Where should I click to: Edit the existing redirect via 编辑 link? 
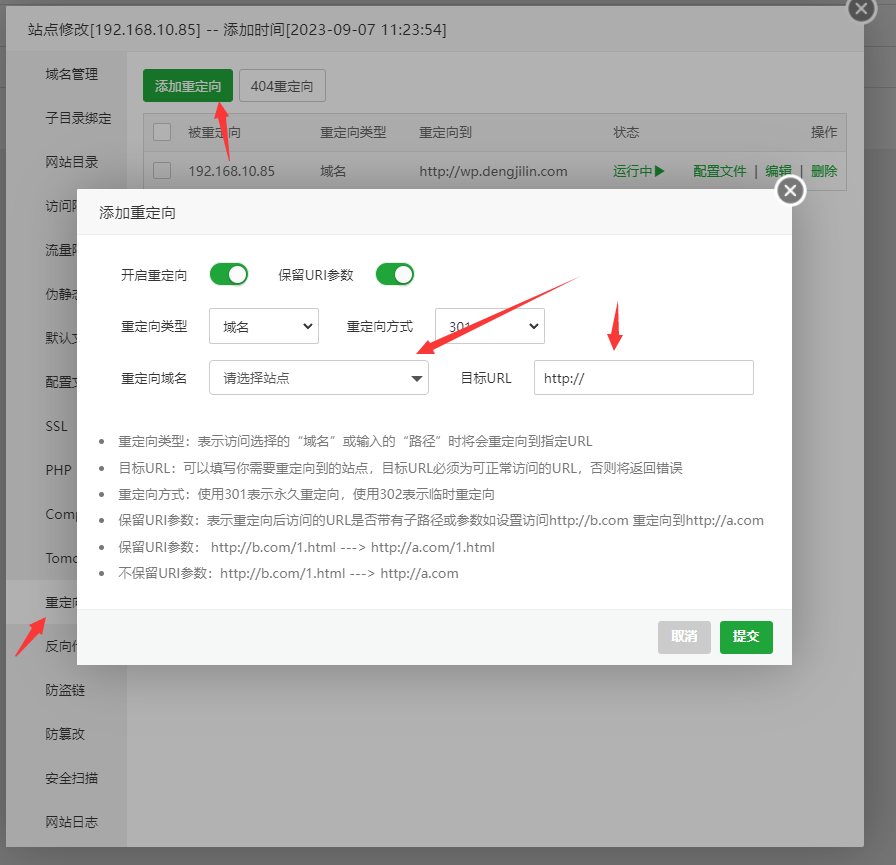pyautogui.click(x=779, y=171)
